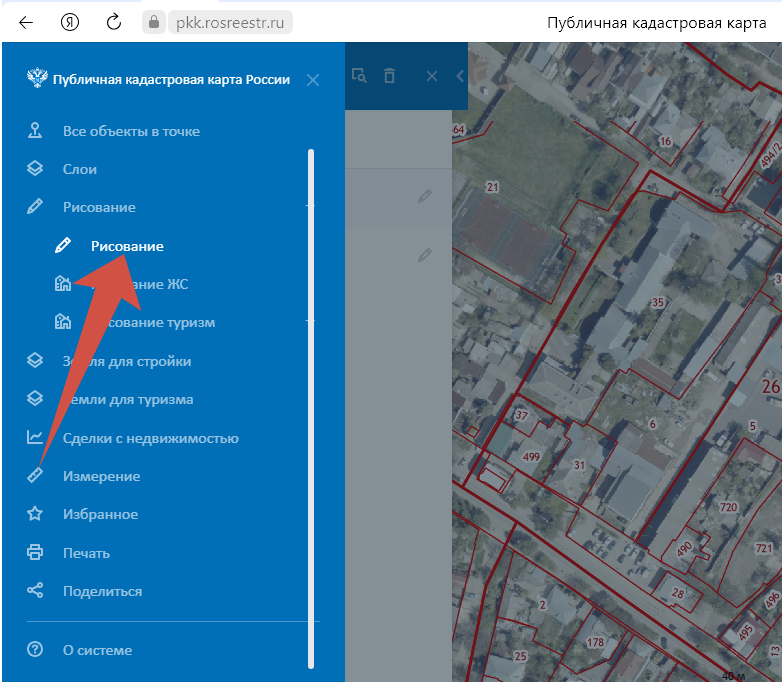
Task: Open the Земли для туризма layer
Action: pos(127,400)
